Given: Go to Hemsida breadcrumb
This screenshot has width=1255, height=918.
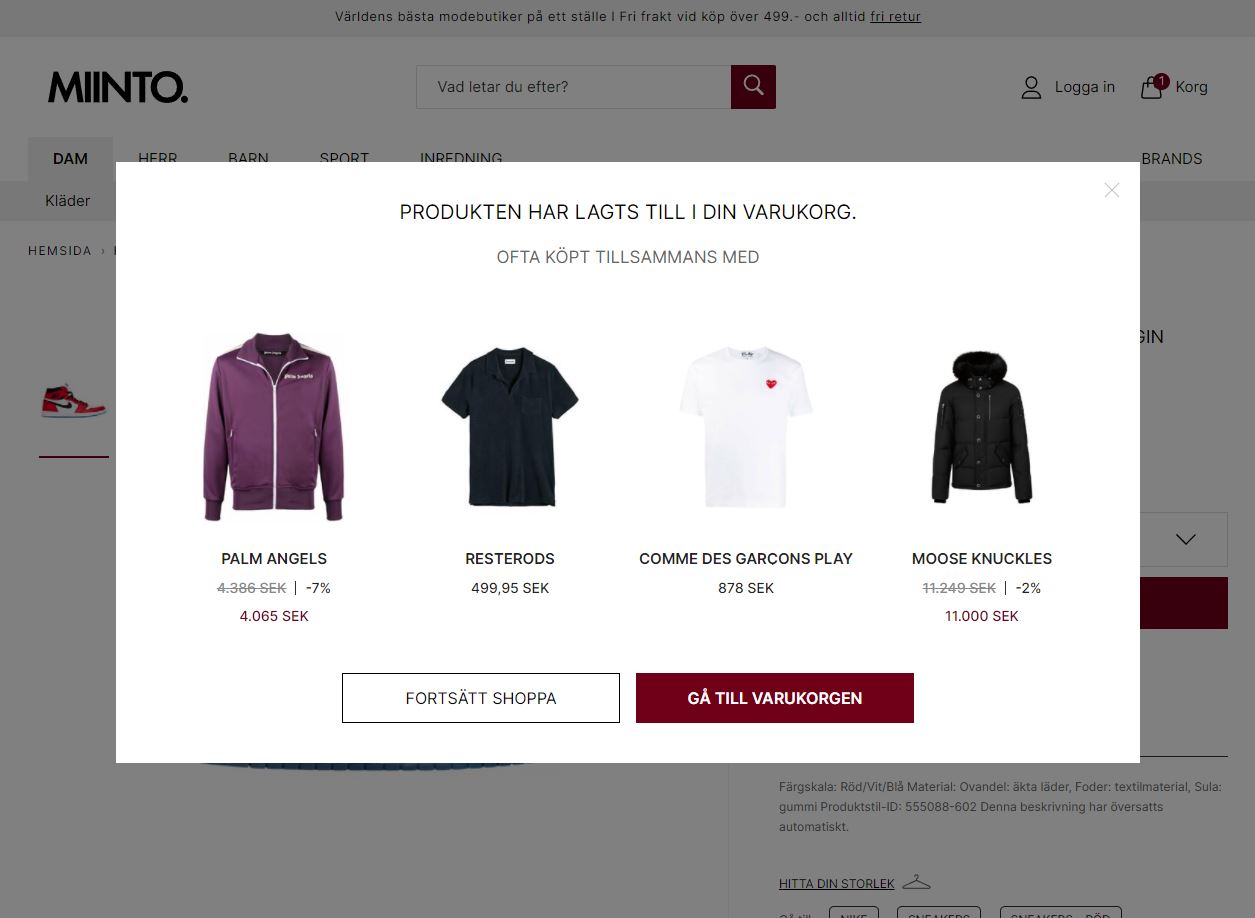Looking at the screenshot, I should click(60, 251).
